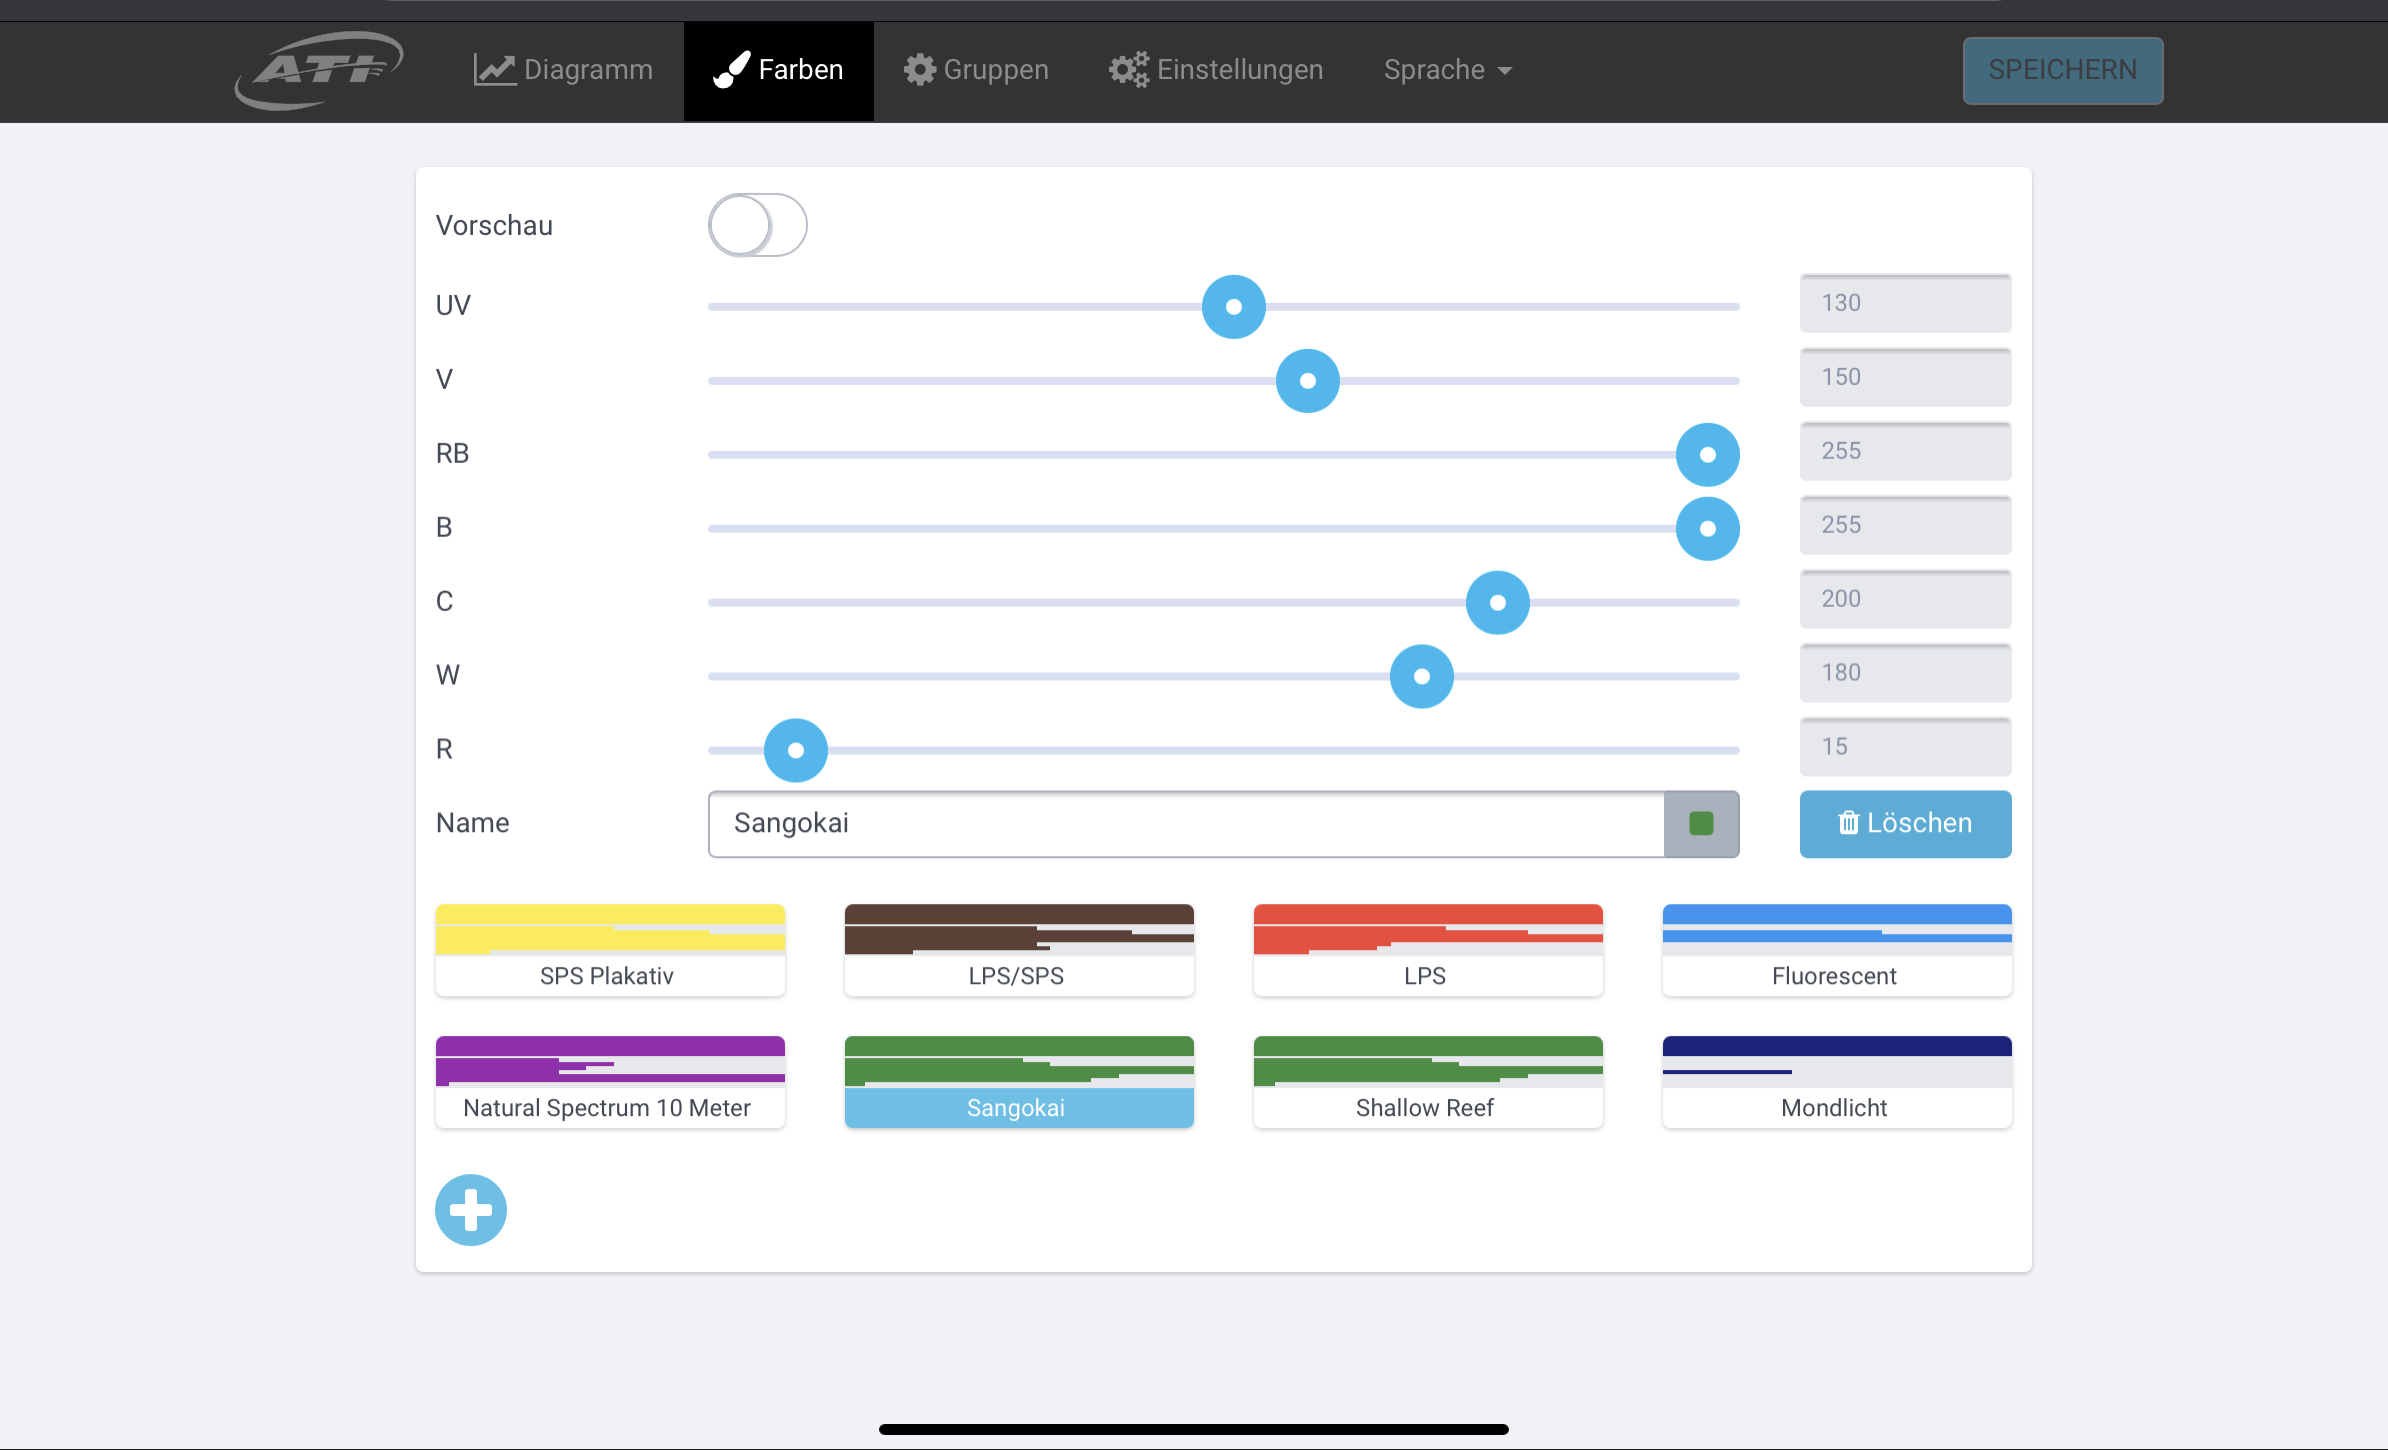The height and width of the screenshot is (1450, 2388).
Task: Add a new color preset with plus
Action: tap(471, 1210)
